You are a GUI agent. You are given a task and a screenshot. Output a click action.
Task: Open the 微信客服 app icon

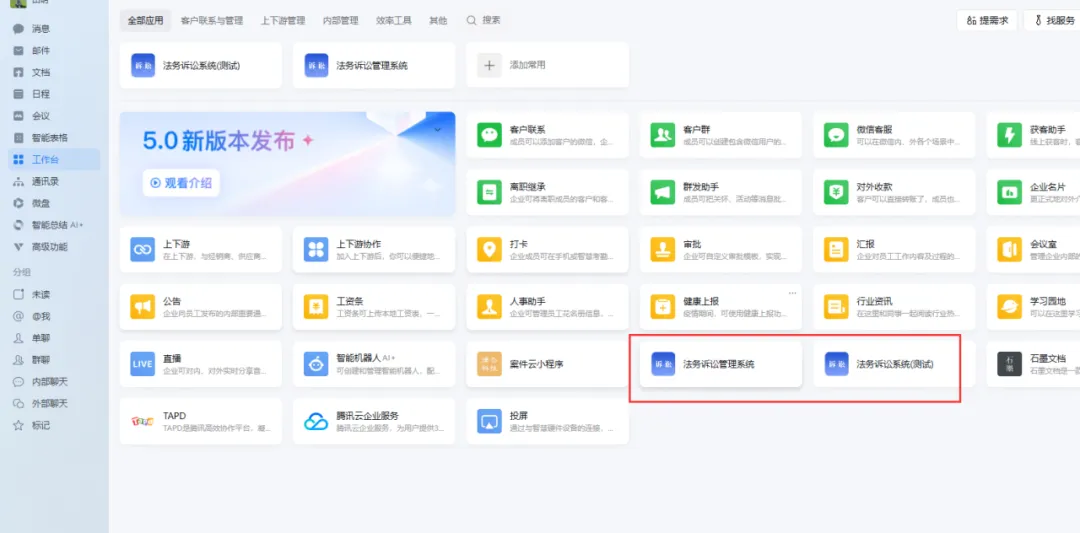(x=836, y=135)
